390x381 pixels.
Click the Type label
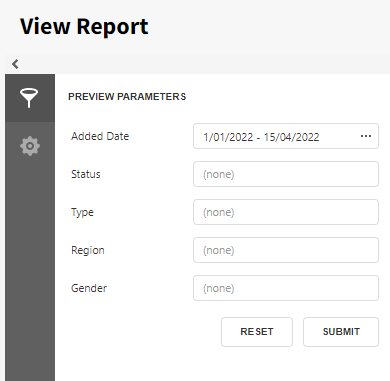(82, 212)
